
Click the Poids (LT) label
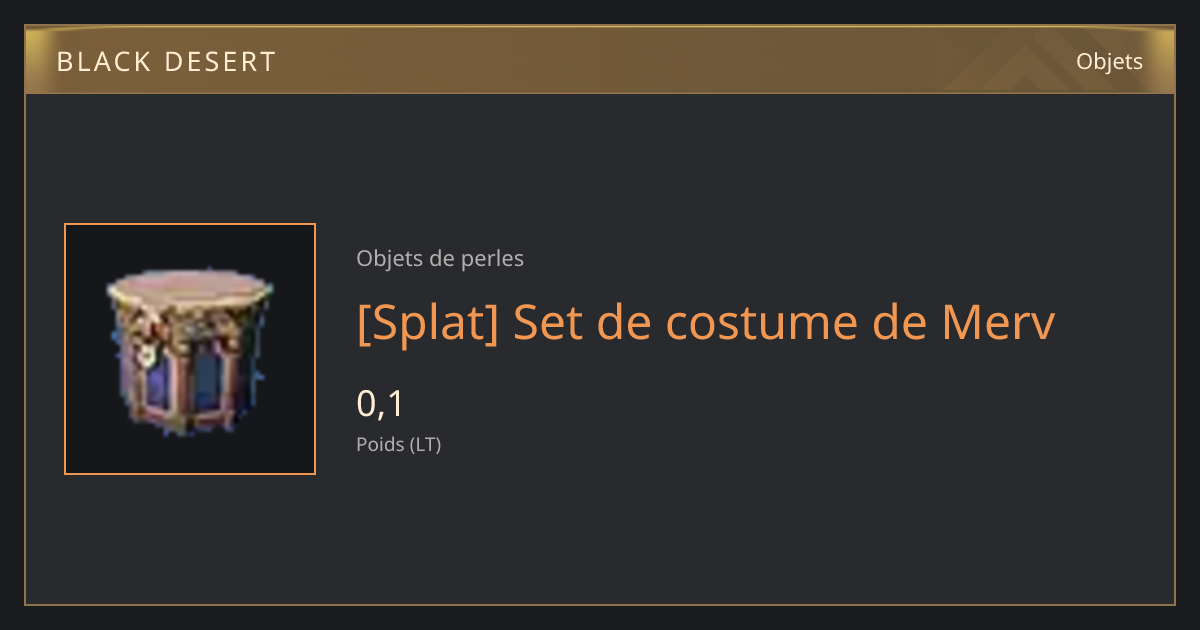coord(399,444)
